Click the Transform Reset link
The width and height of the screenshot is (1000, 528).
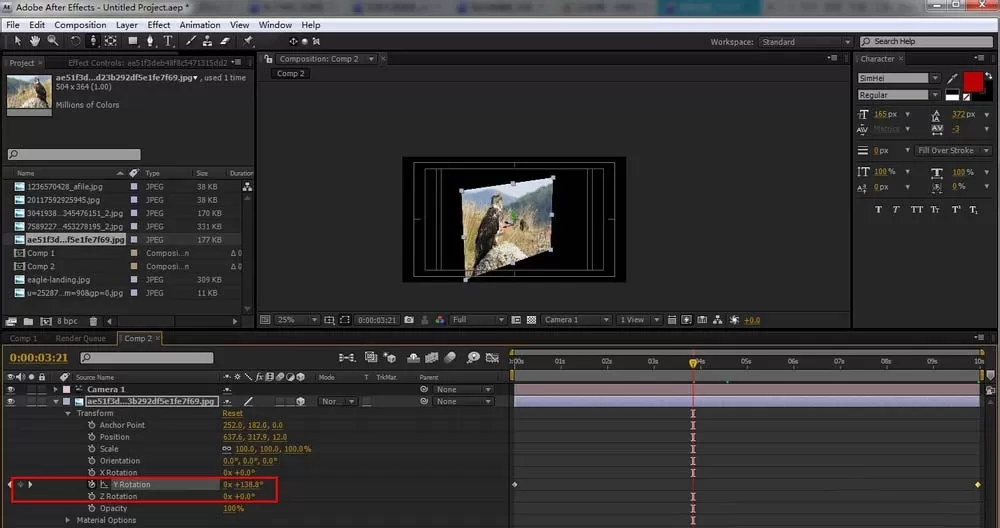click(232, 413)
